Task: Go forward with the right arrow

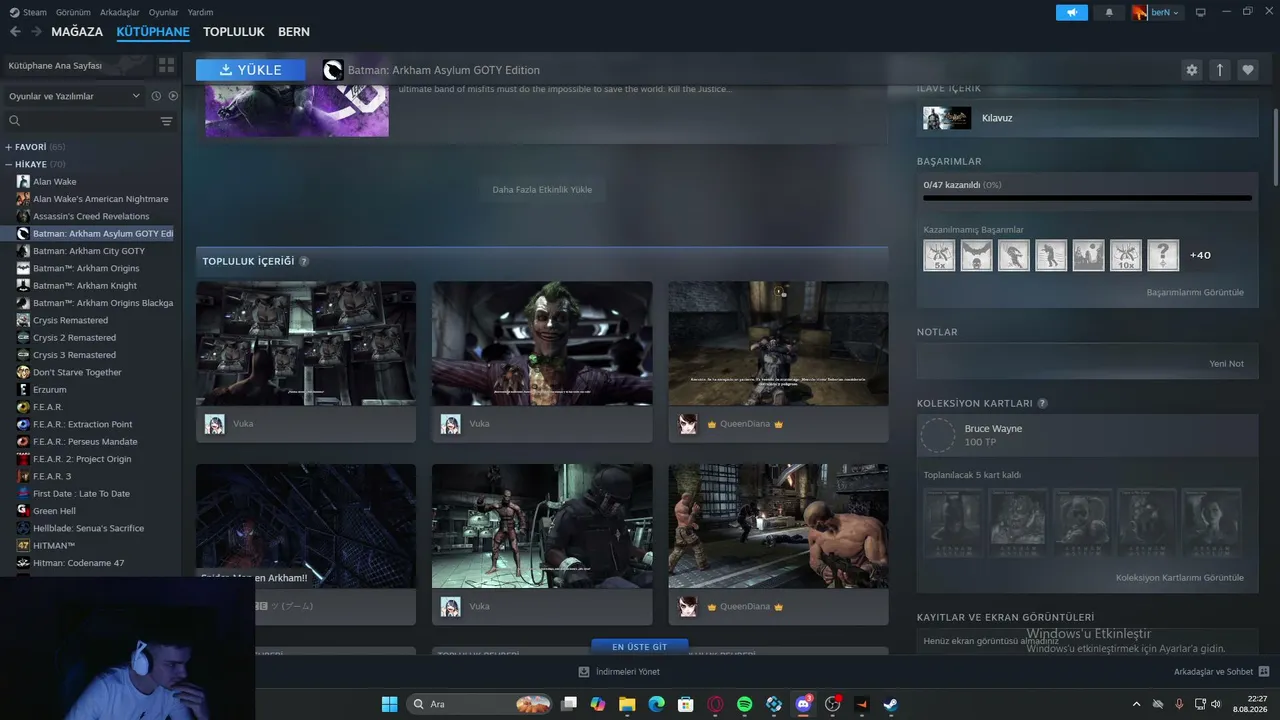Action: 36,32
